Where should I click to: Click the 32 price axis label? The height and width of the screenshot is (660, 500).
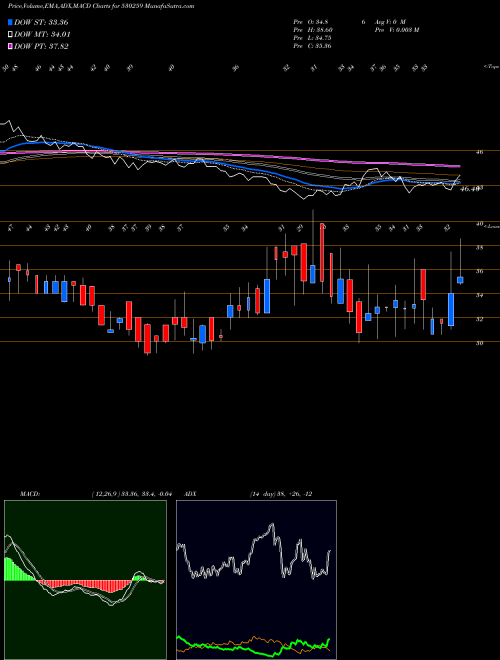(479, 319)
